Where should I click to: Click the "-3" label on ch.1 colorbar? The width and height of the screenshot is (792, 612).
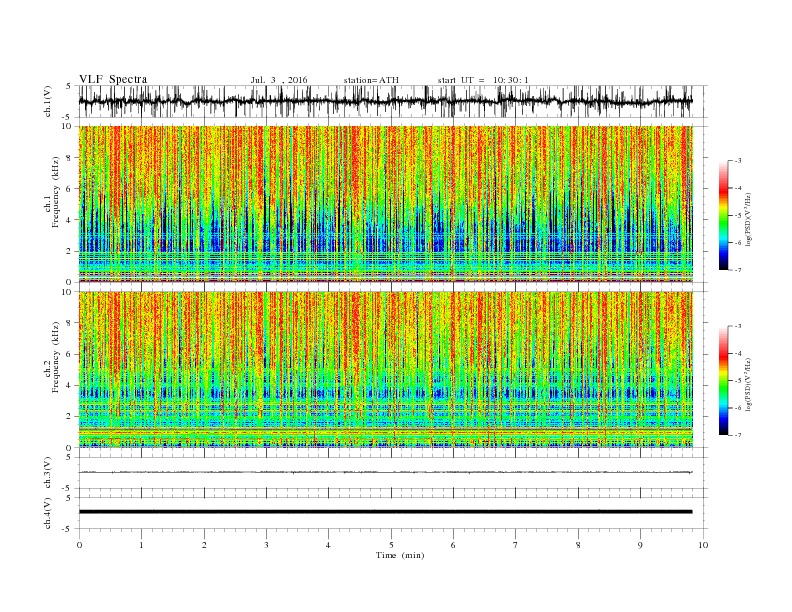738,161
